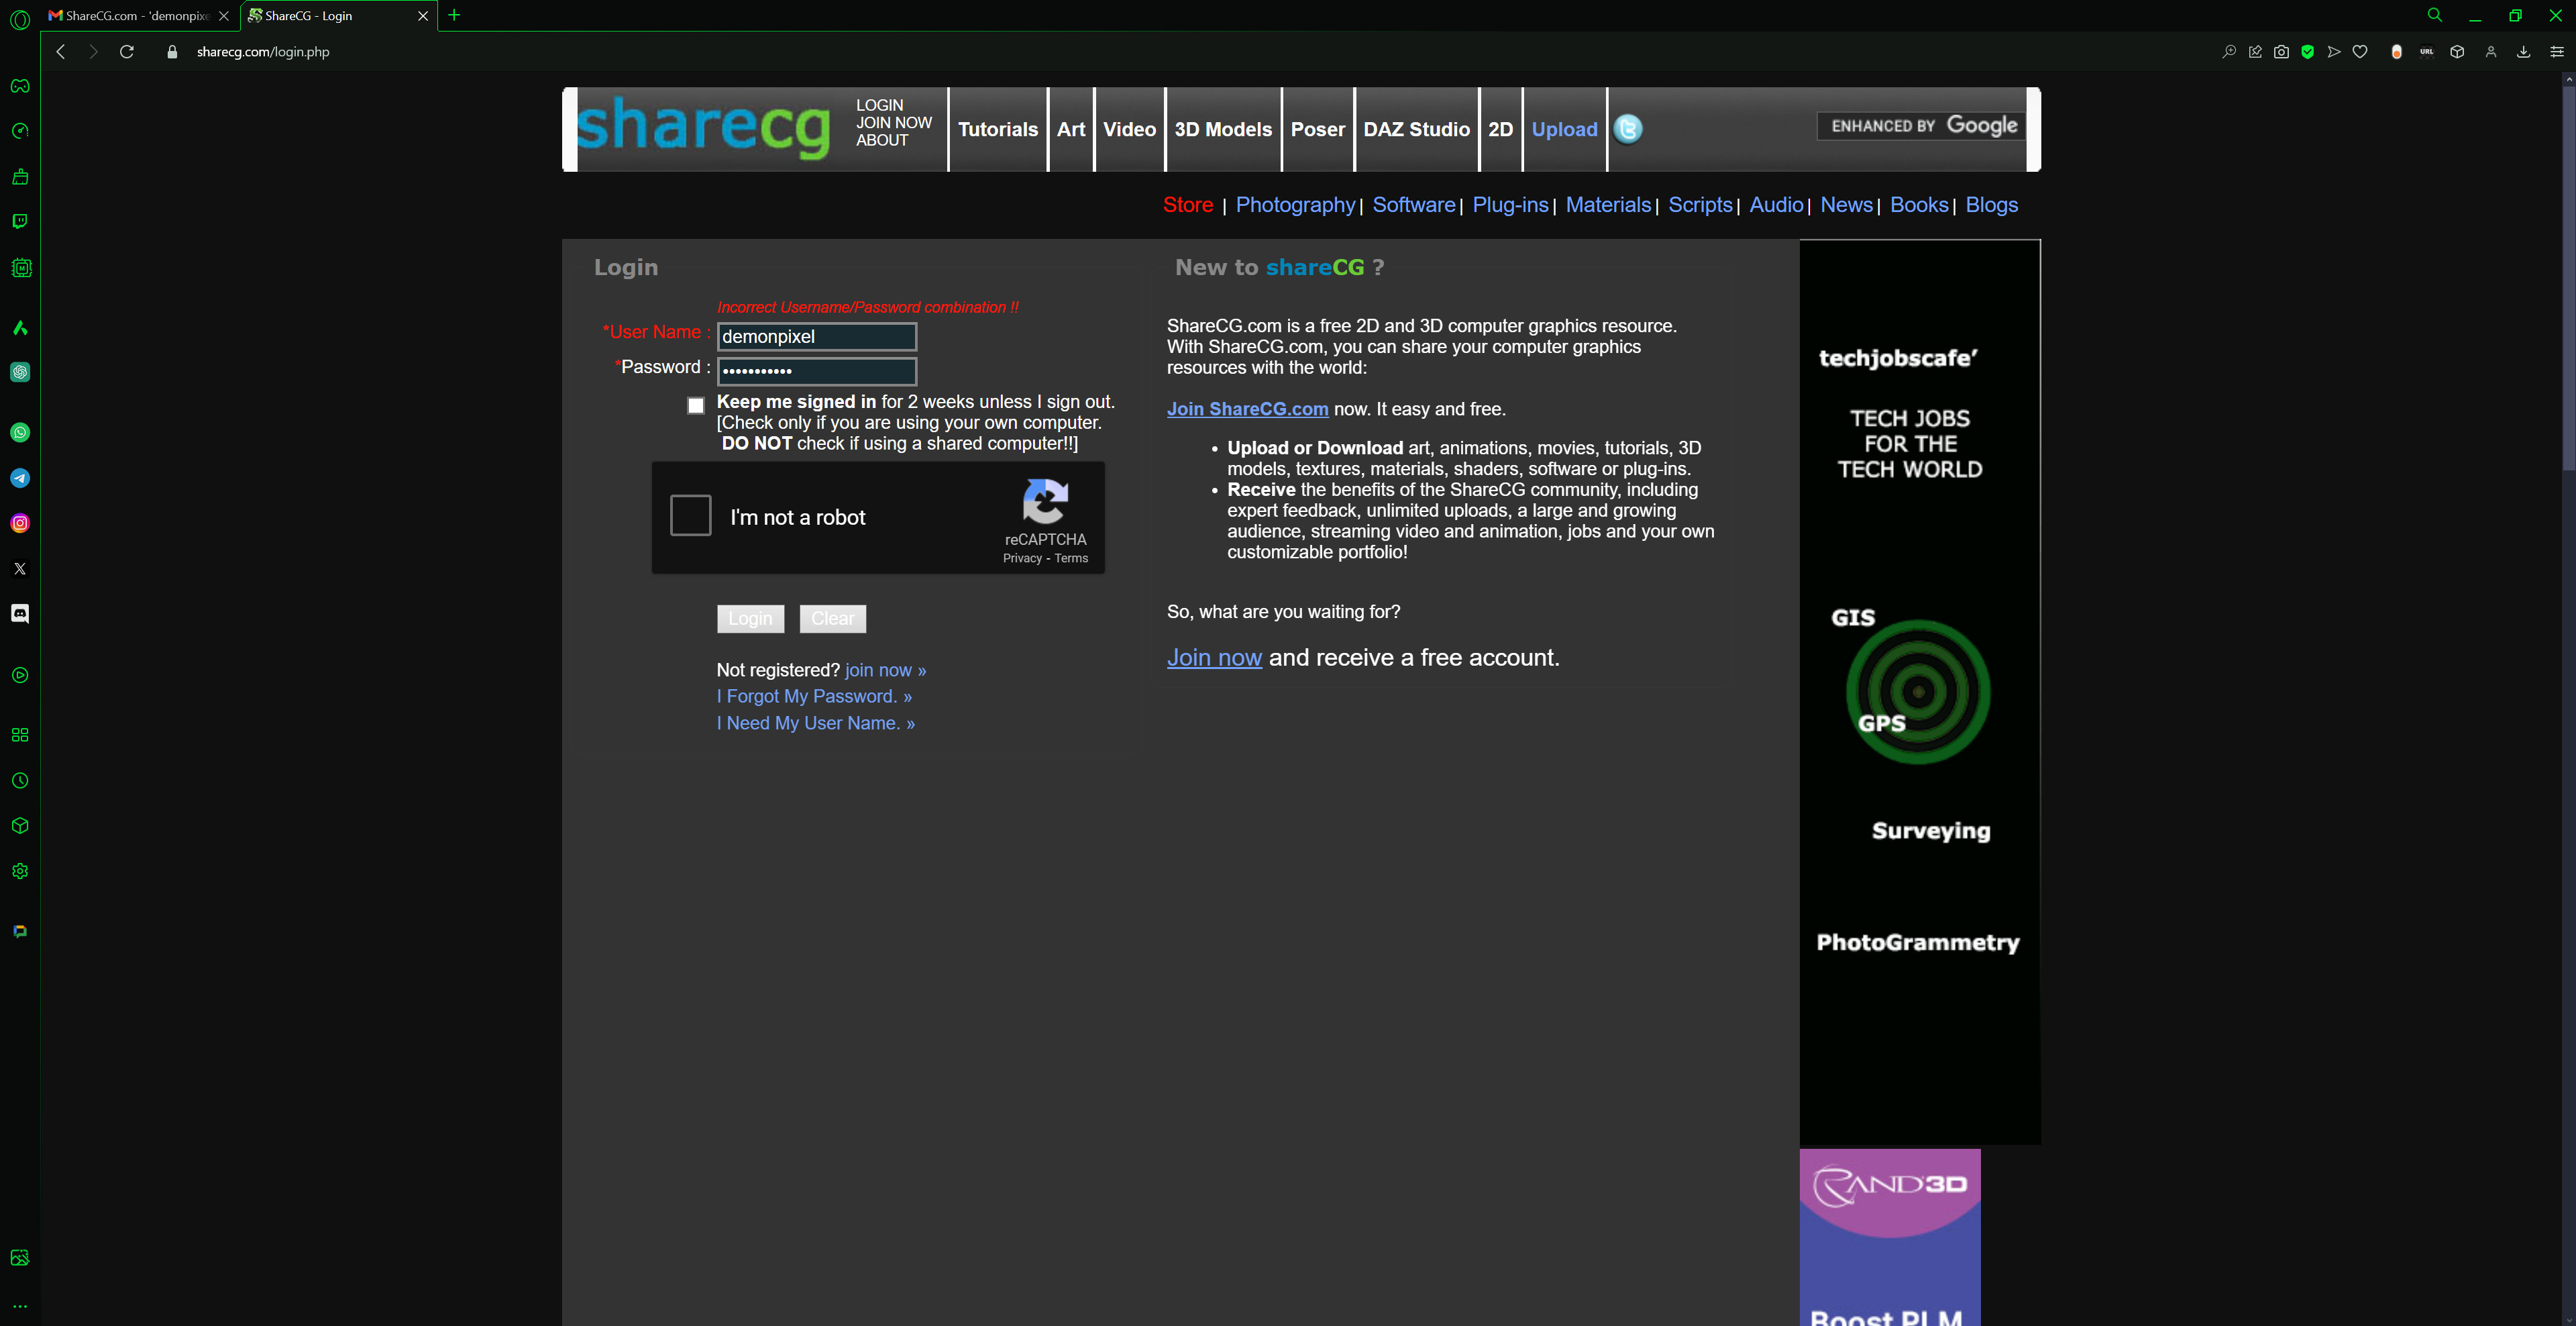Focus the Password input field
This screenshot has width=2576, height=1326.
point(816,371)
